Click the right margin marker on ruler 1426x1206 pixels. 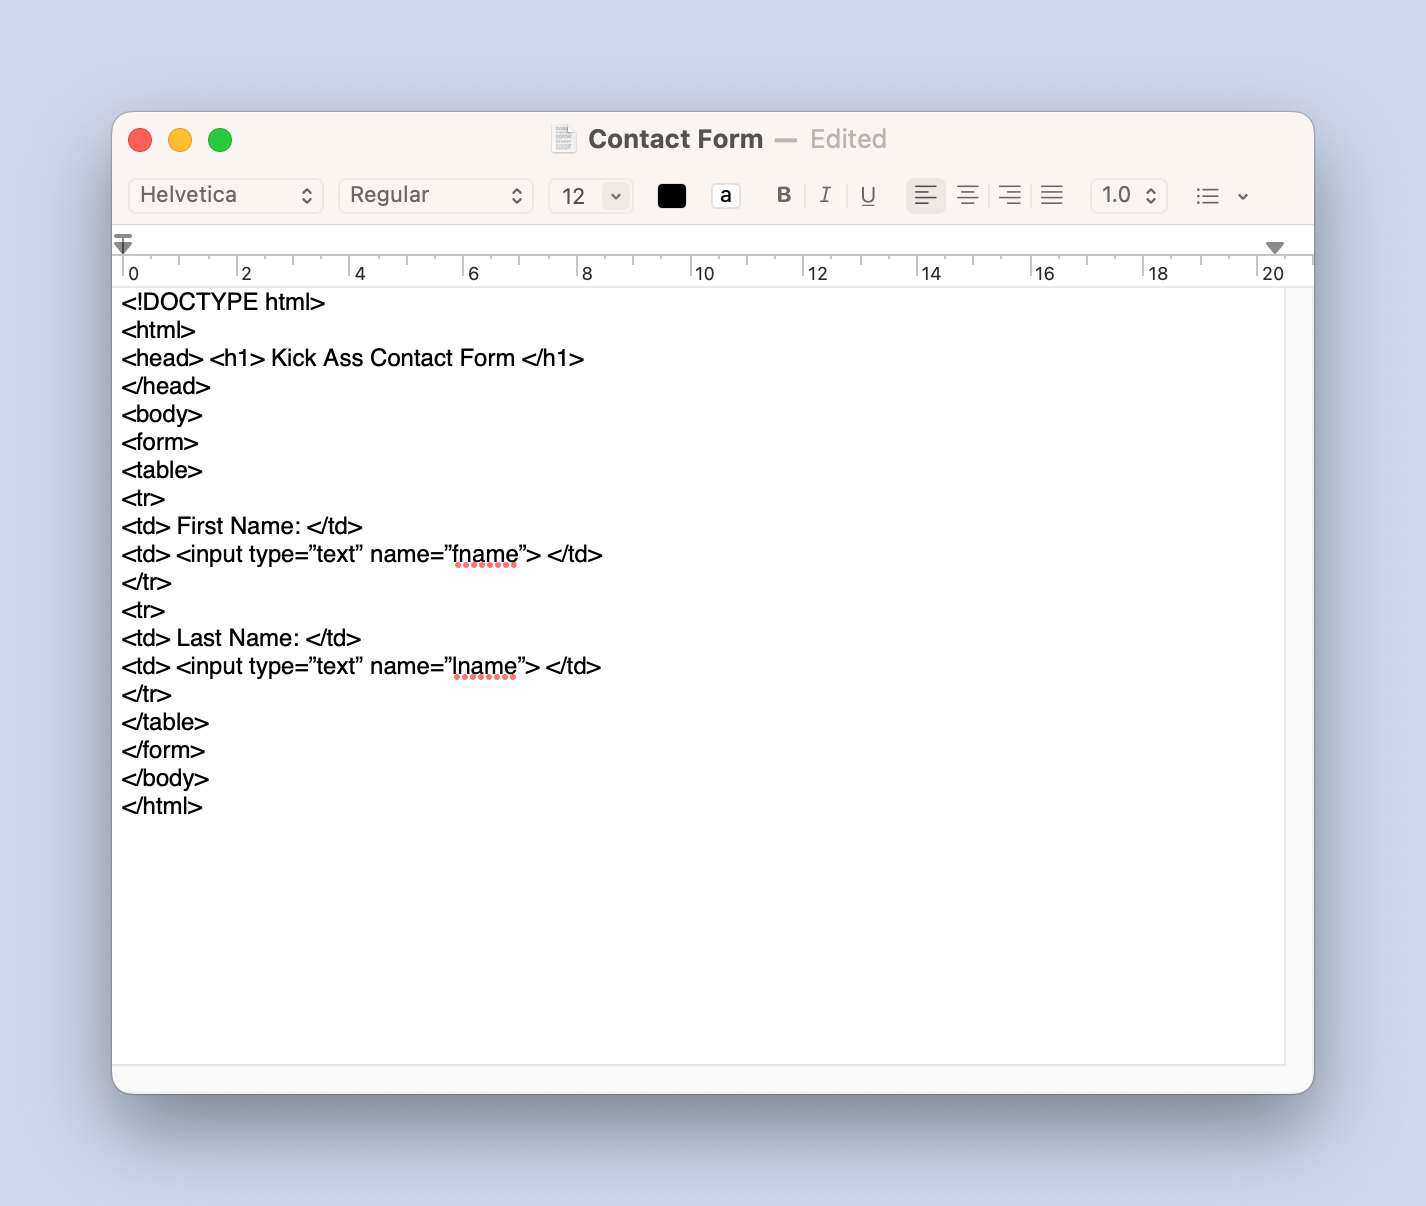click(x=1274, y=247)
